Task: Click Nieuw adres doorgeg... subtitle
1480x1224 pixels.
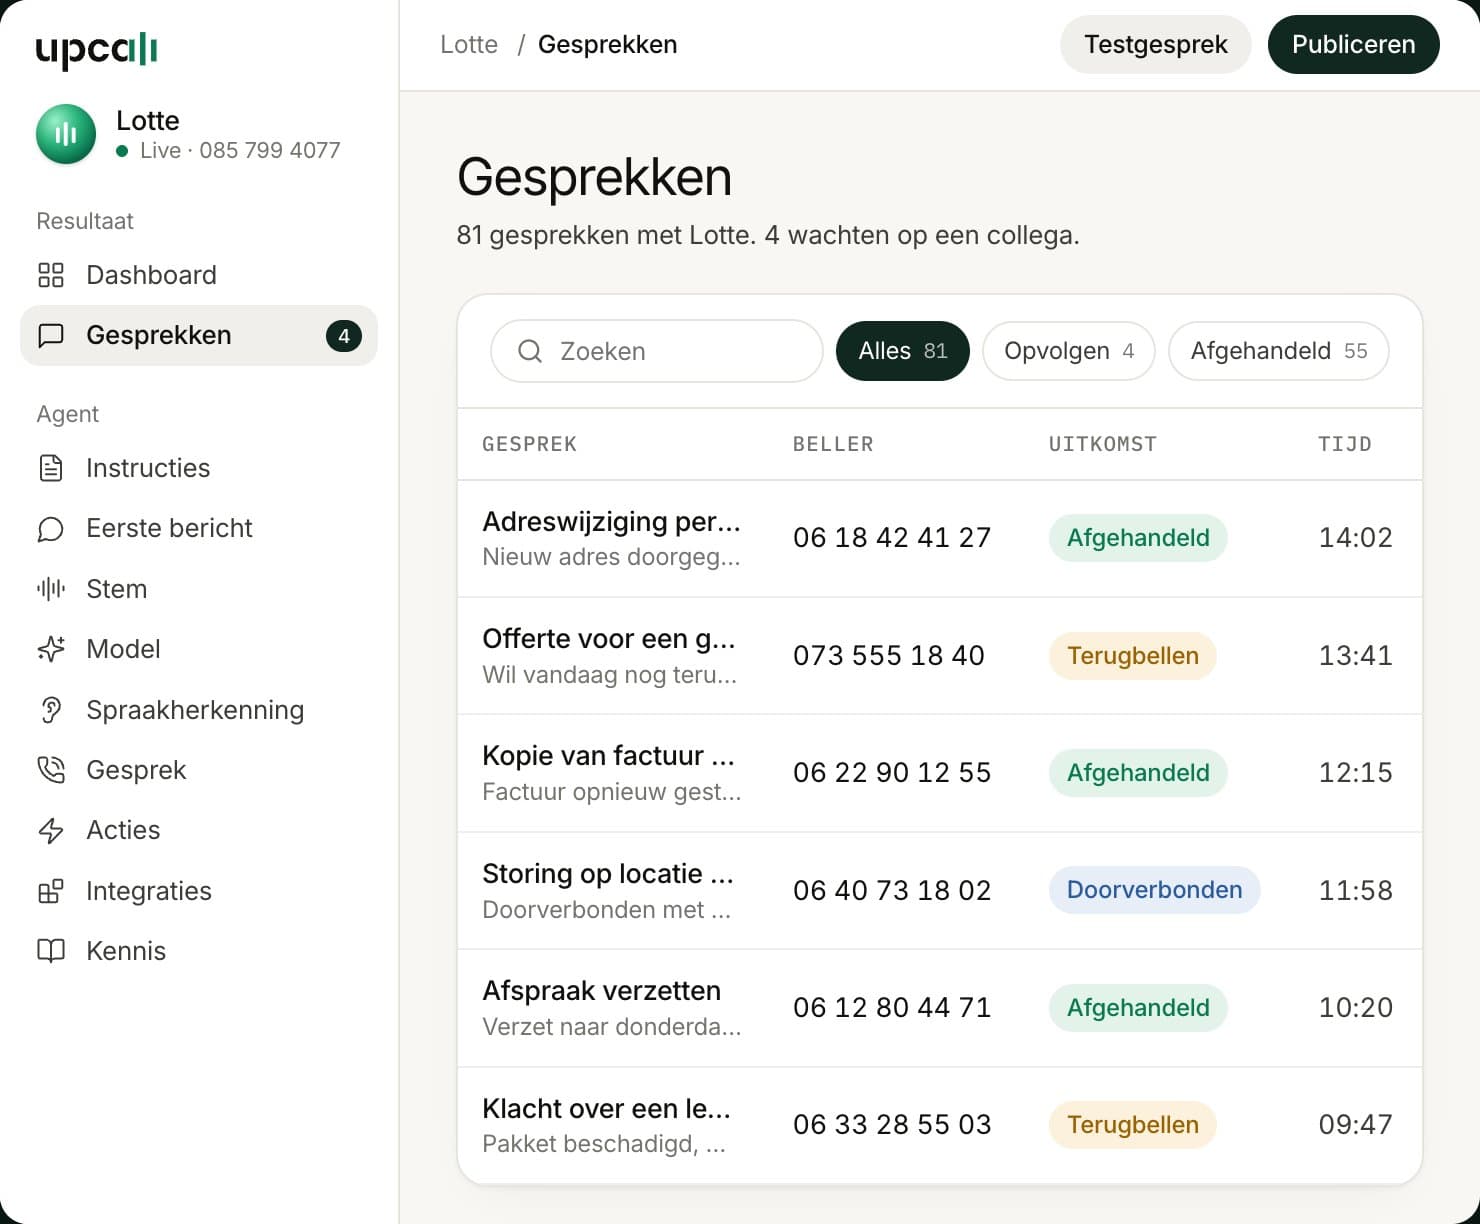Action: 611,557
